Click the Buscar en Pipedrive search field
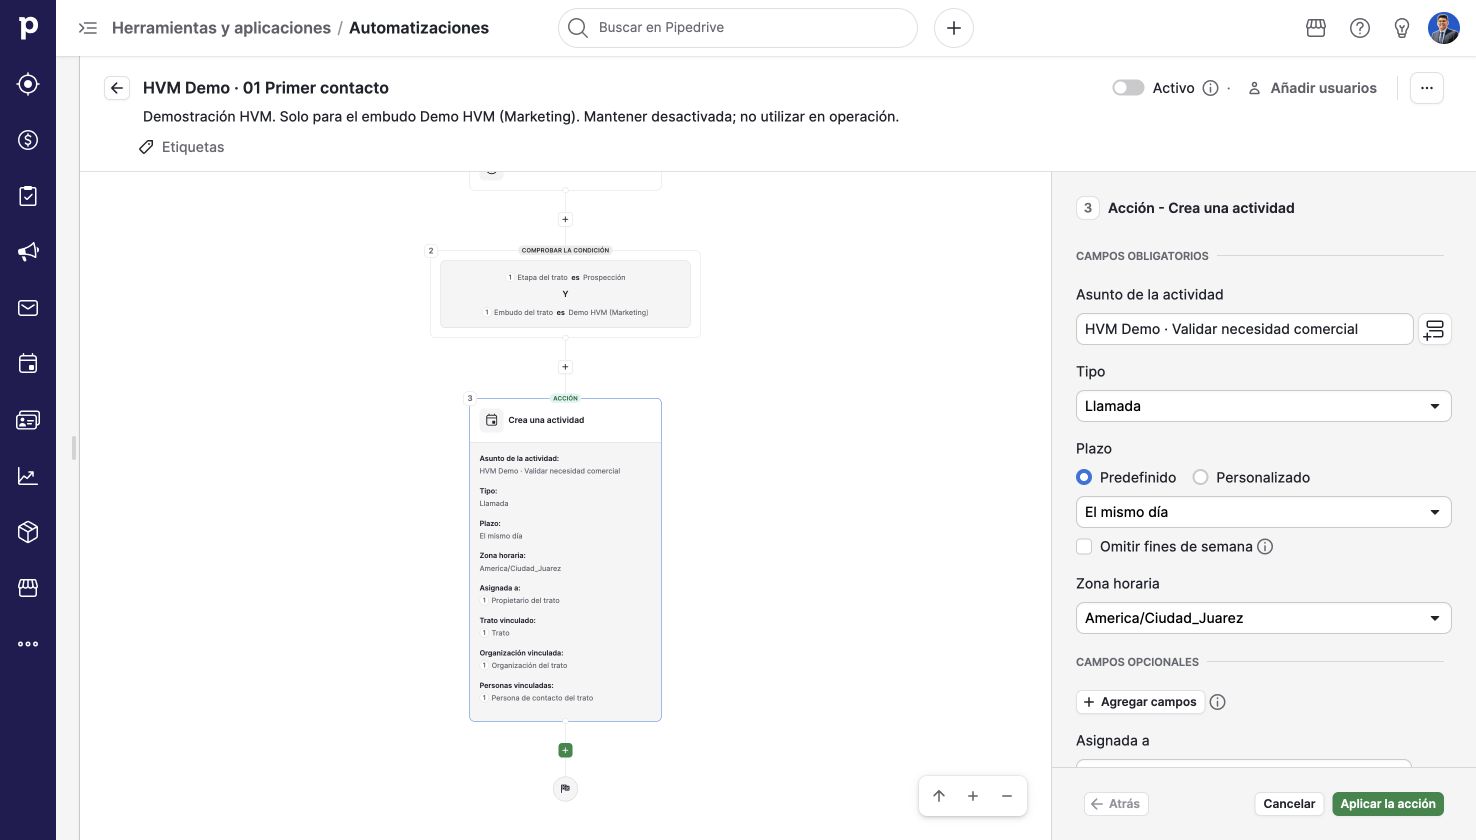The image size is (1476, 840). click(x=738, y=28)
